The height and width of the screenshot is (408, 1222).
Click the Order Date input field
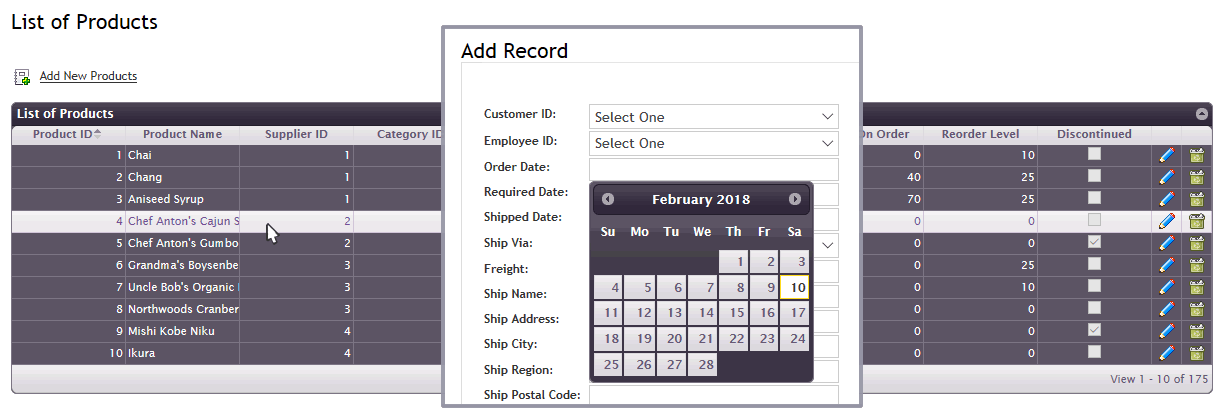tap(713, 168)
